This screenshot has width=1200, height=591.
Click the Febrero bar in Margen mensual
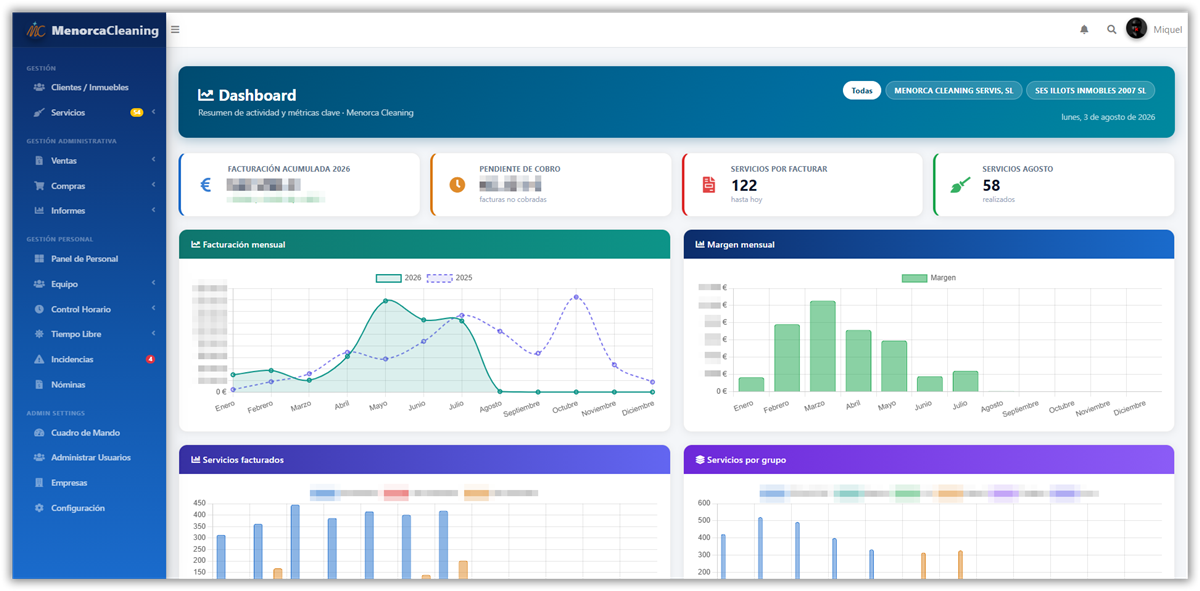click(x=787, y=358)
